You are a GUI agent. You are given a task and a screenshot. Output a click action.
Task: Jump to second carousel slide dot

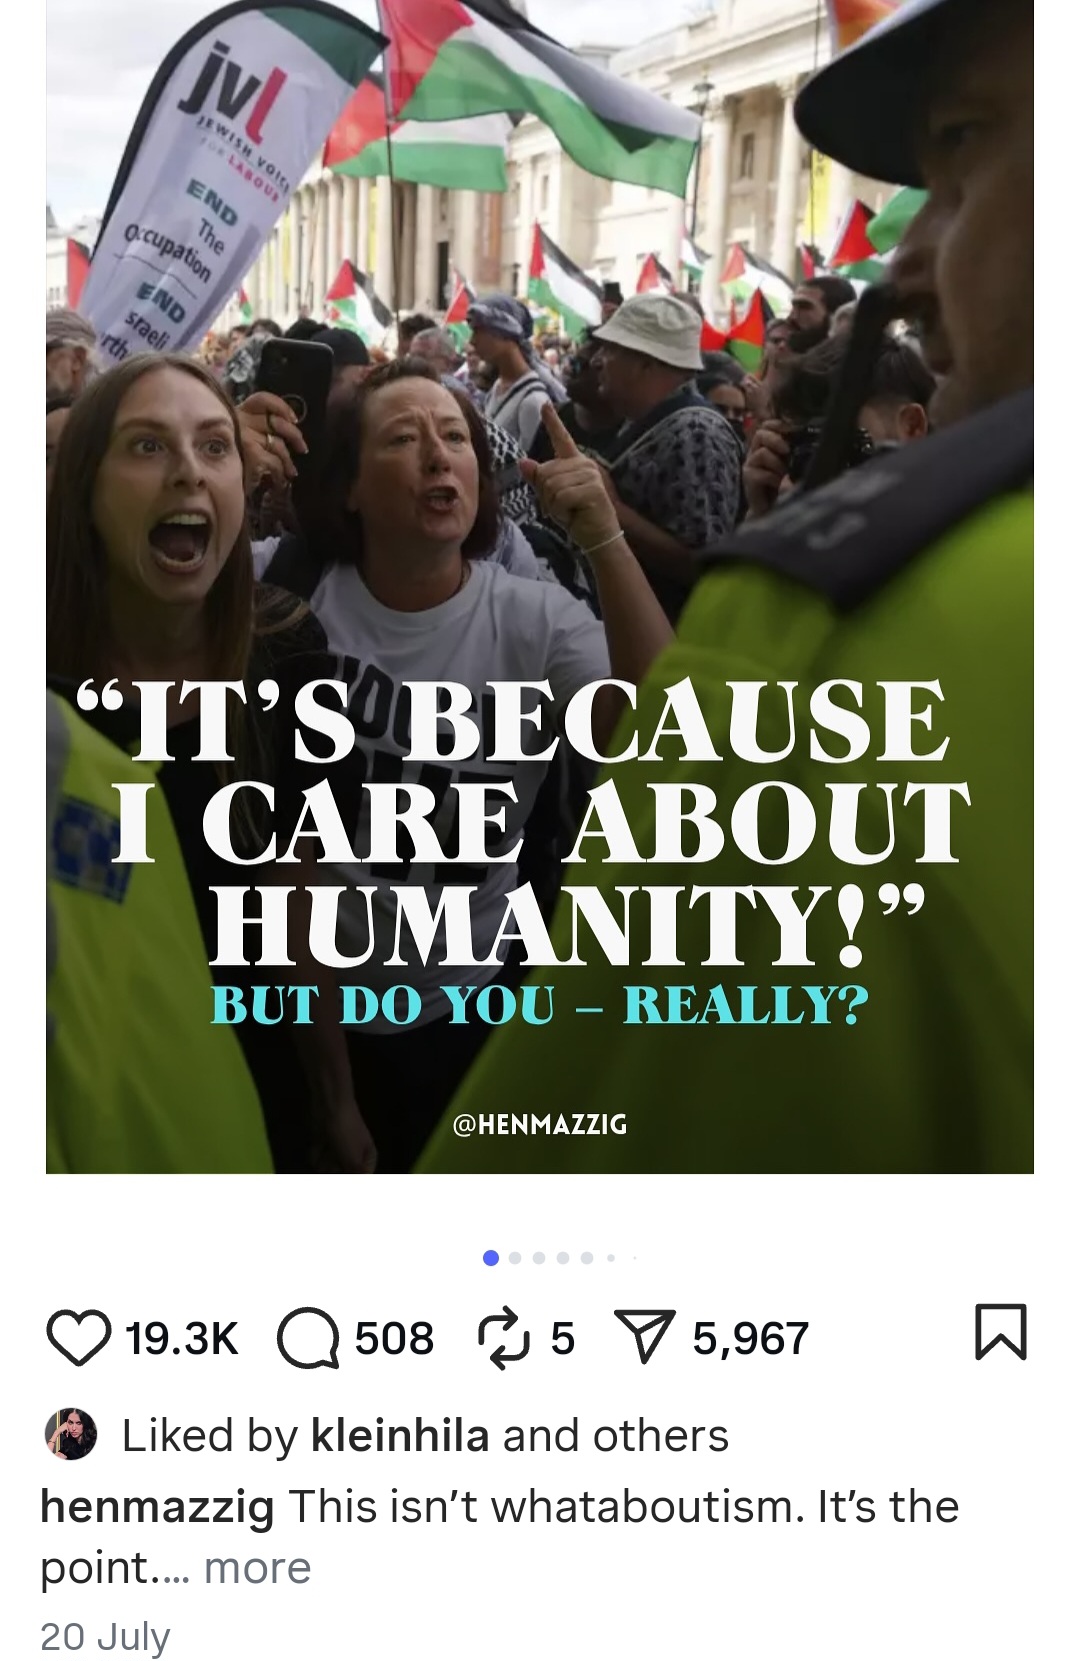point(515,1258)
